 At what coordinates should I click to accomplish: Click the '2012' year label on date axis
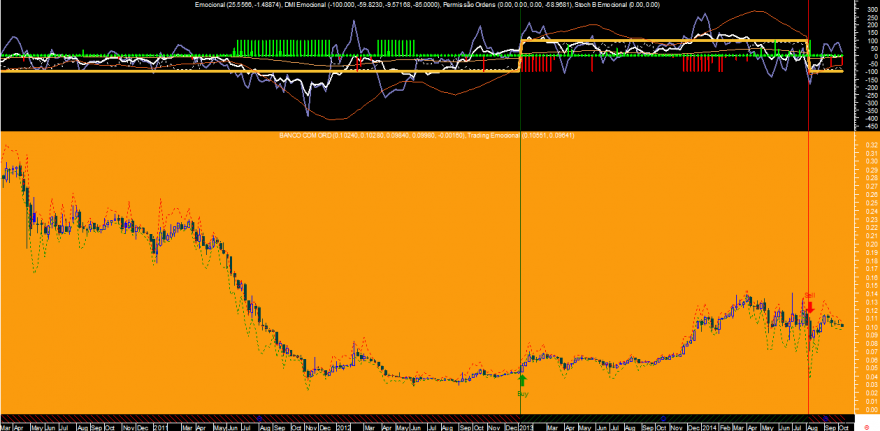pyautogui.click(x=343, y=428)
